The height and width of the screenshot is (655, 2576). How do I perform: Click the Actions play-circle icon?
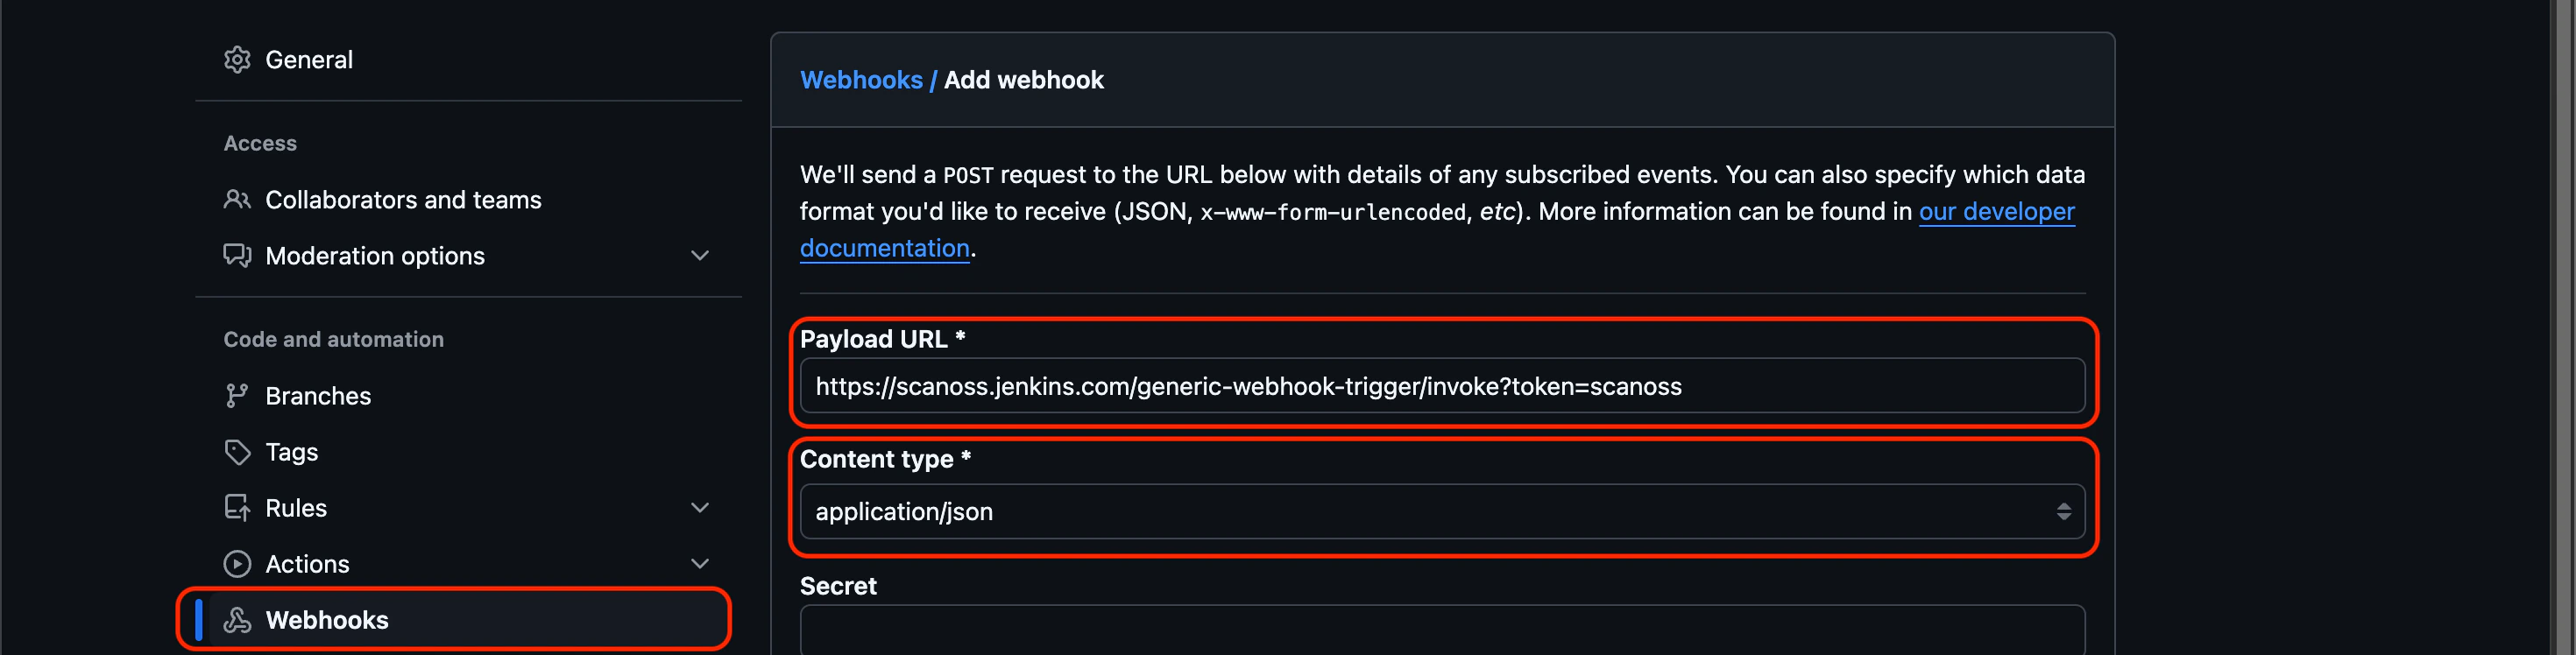click(x=238, y=563)
